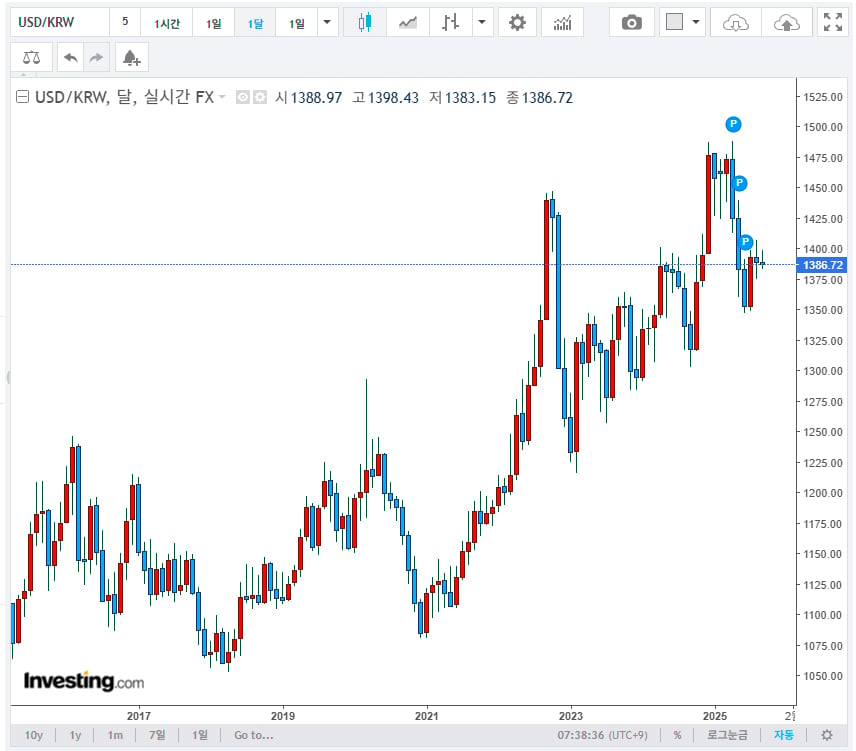Viewport: 856px width, 751px height.
Task: Select the 1시간 interval tab
Action: pos(167,23)
